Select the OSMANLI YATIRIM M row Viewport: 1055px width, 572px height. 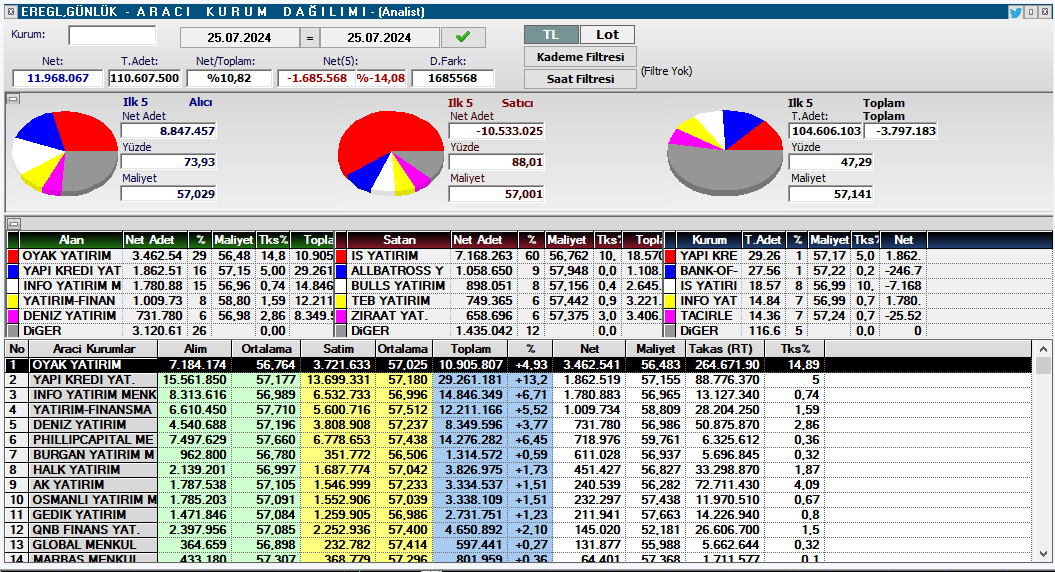click(x=518, y=499)
